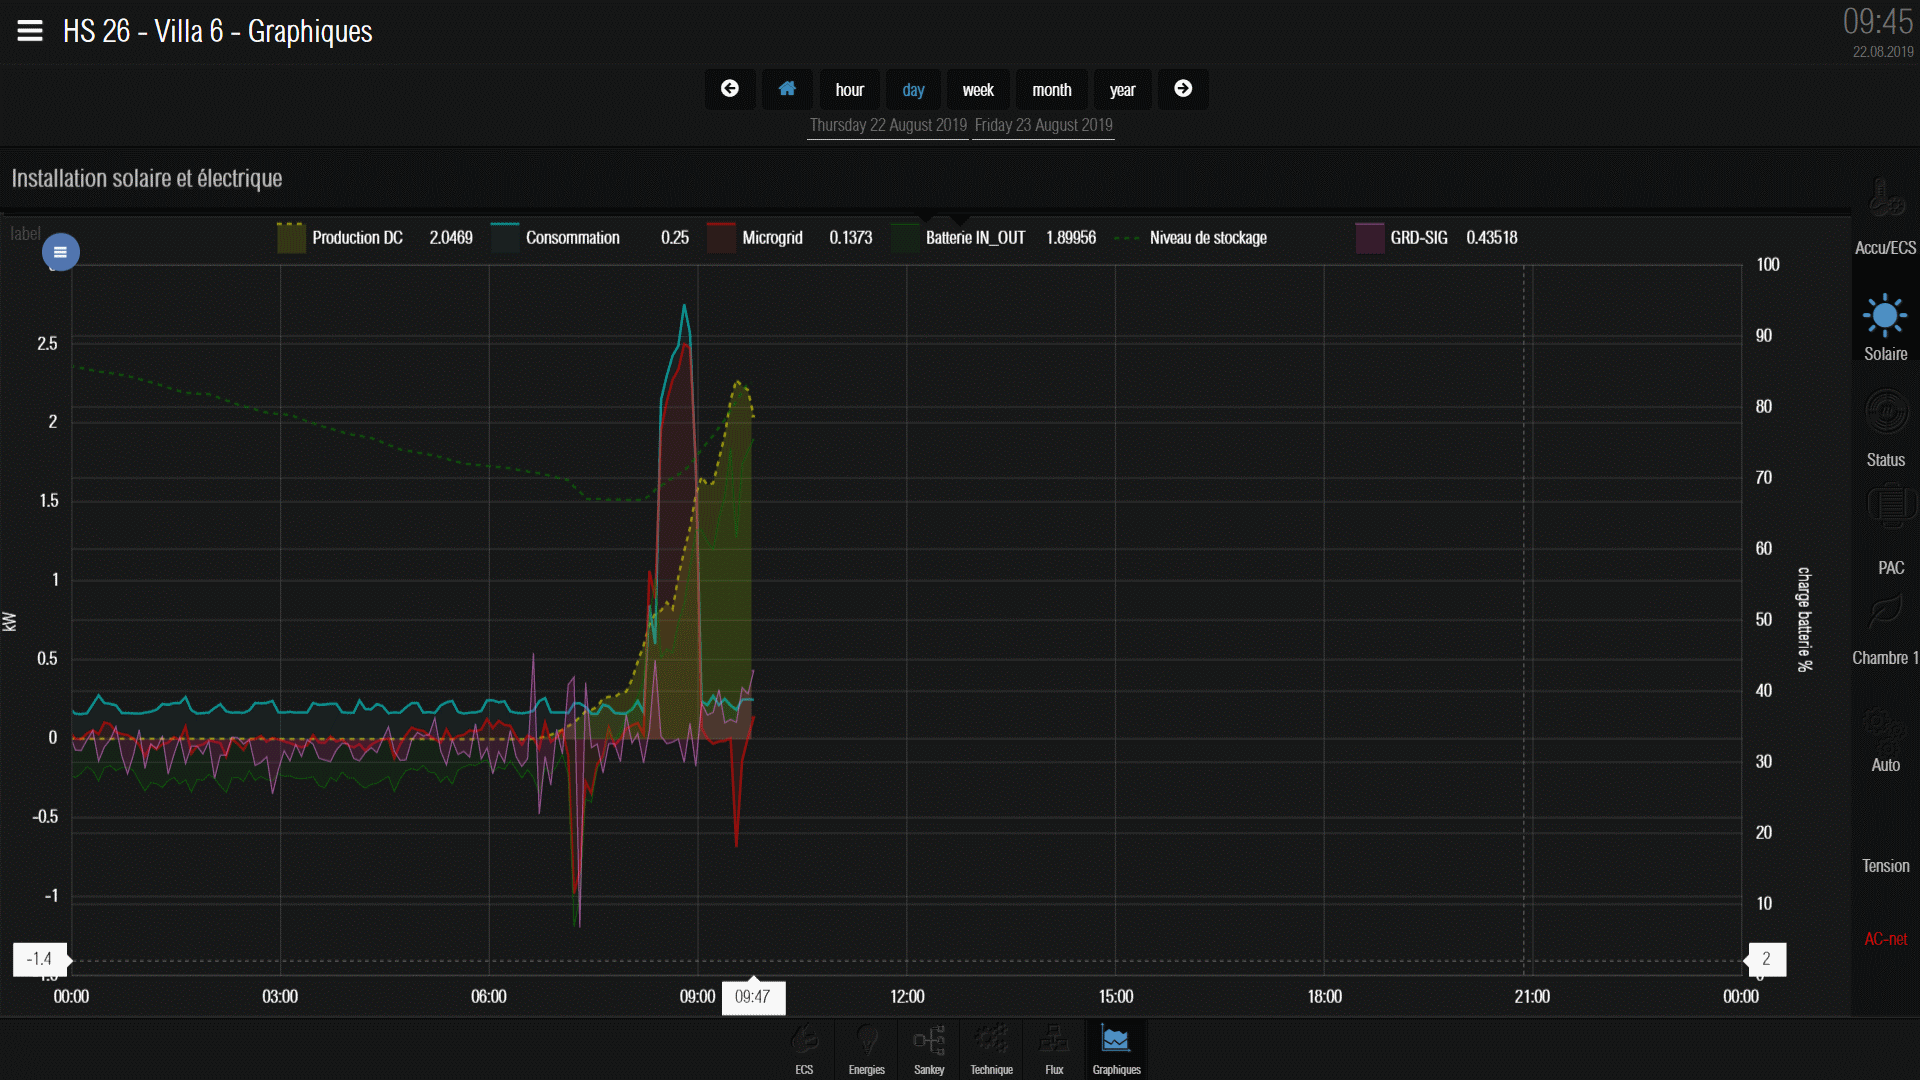Open the Status sidebar page
This screenshot has height=1080, width=1920.
(1885, 428)
